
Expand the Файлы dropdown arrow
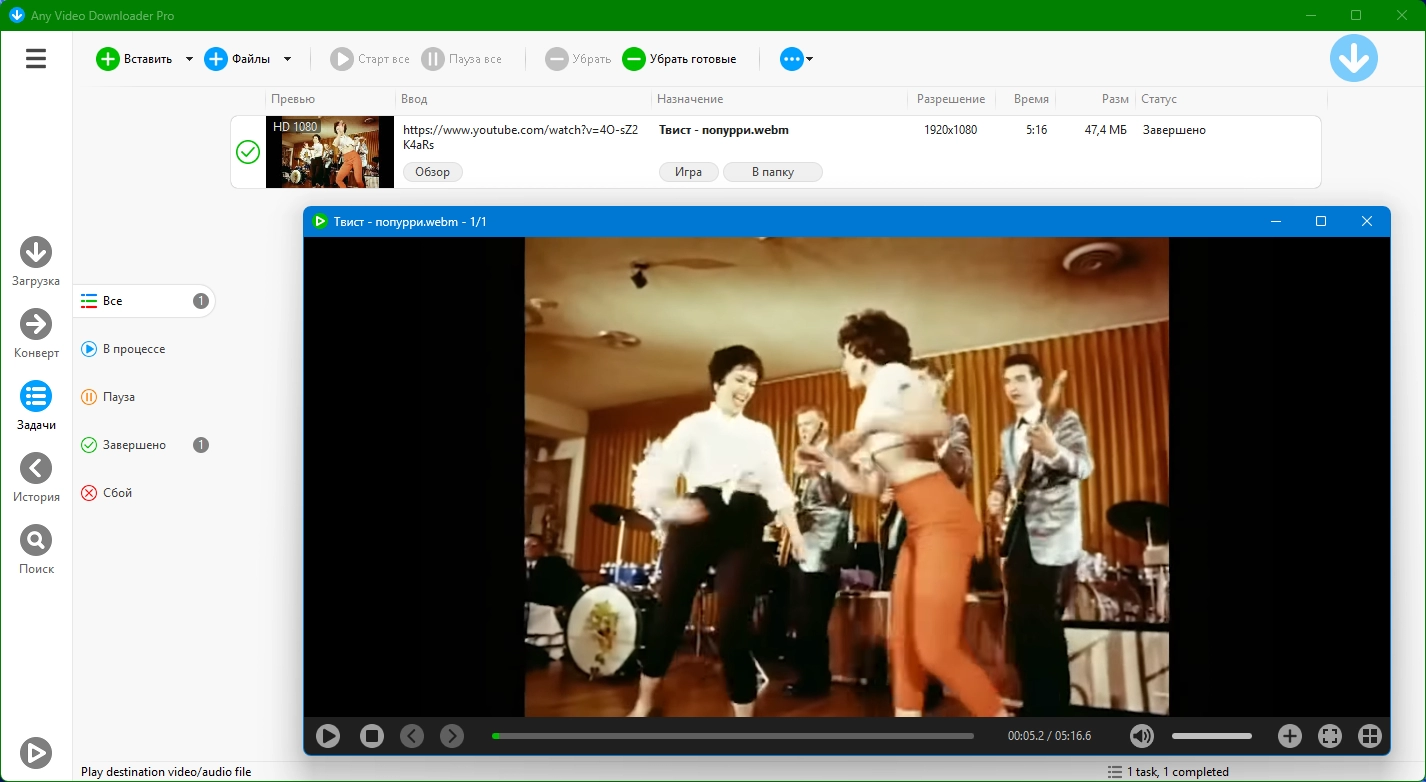pyautogui.click(x=287, y=59)
